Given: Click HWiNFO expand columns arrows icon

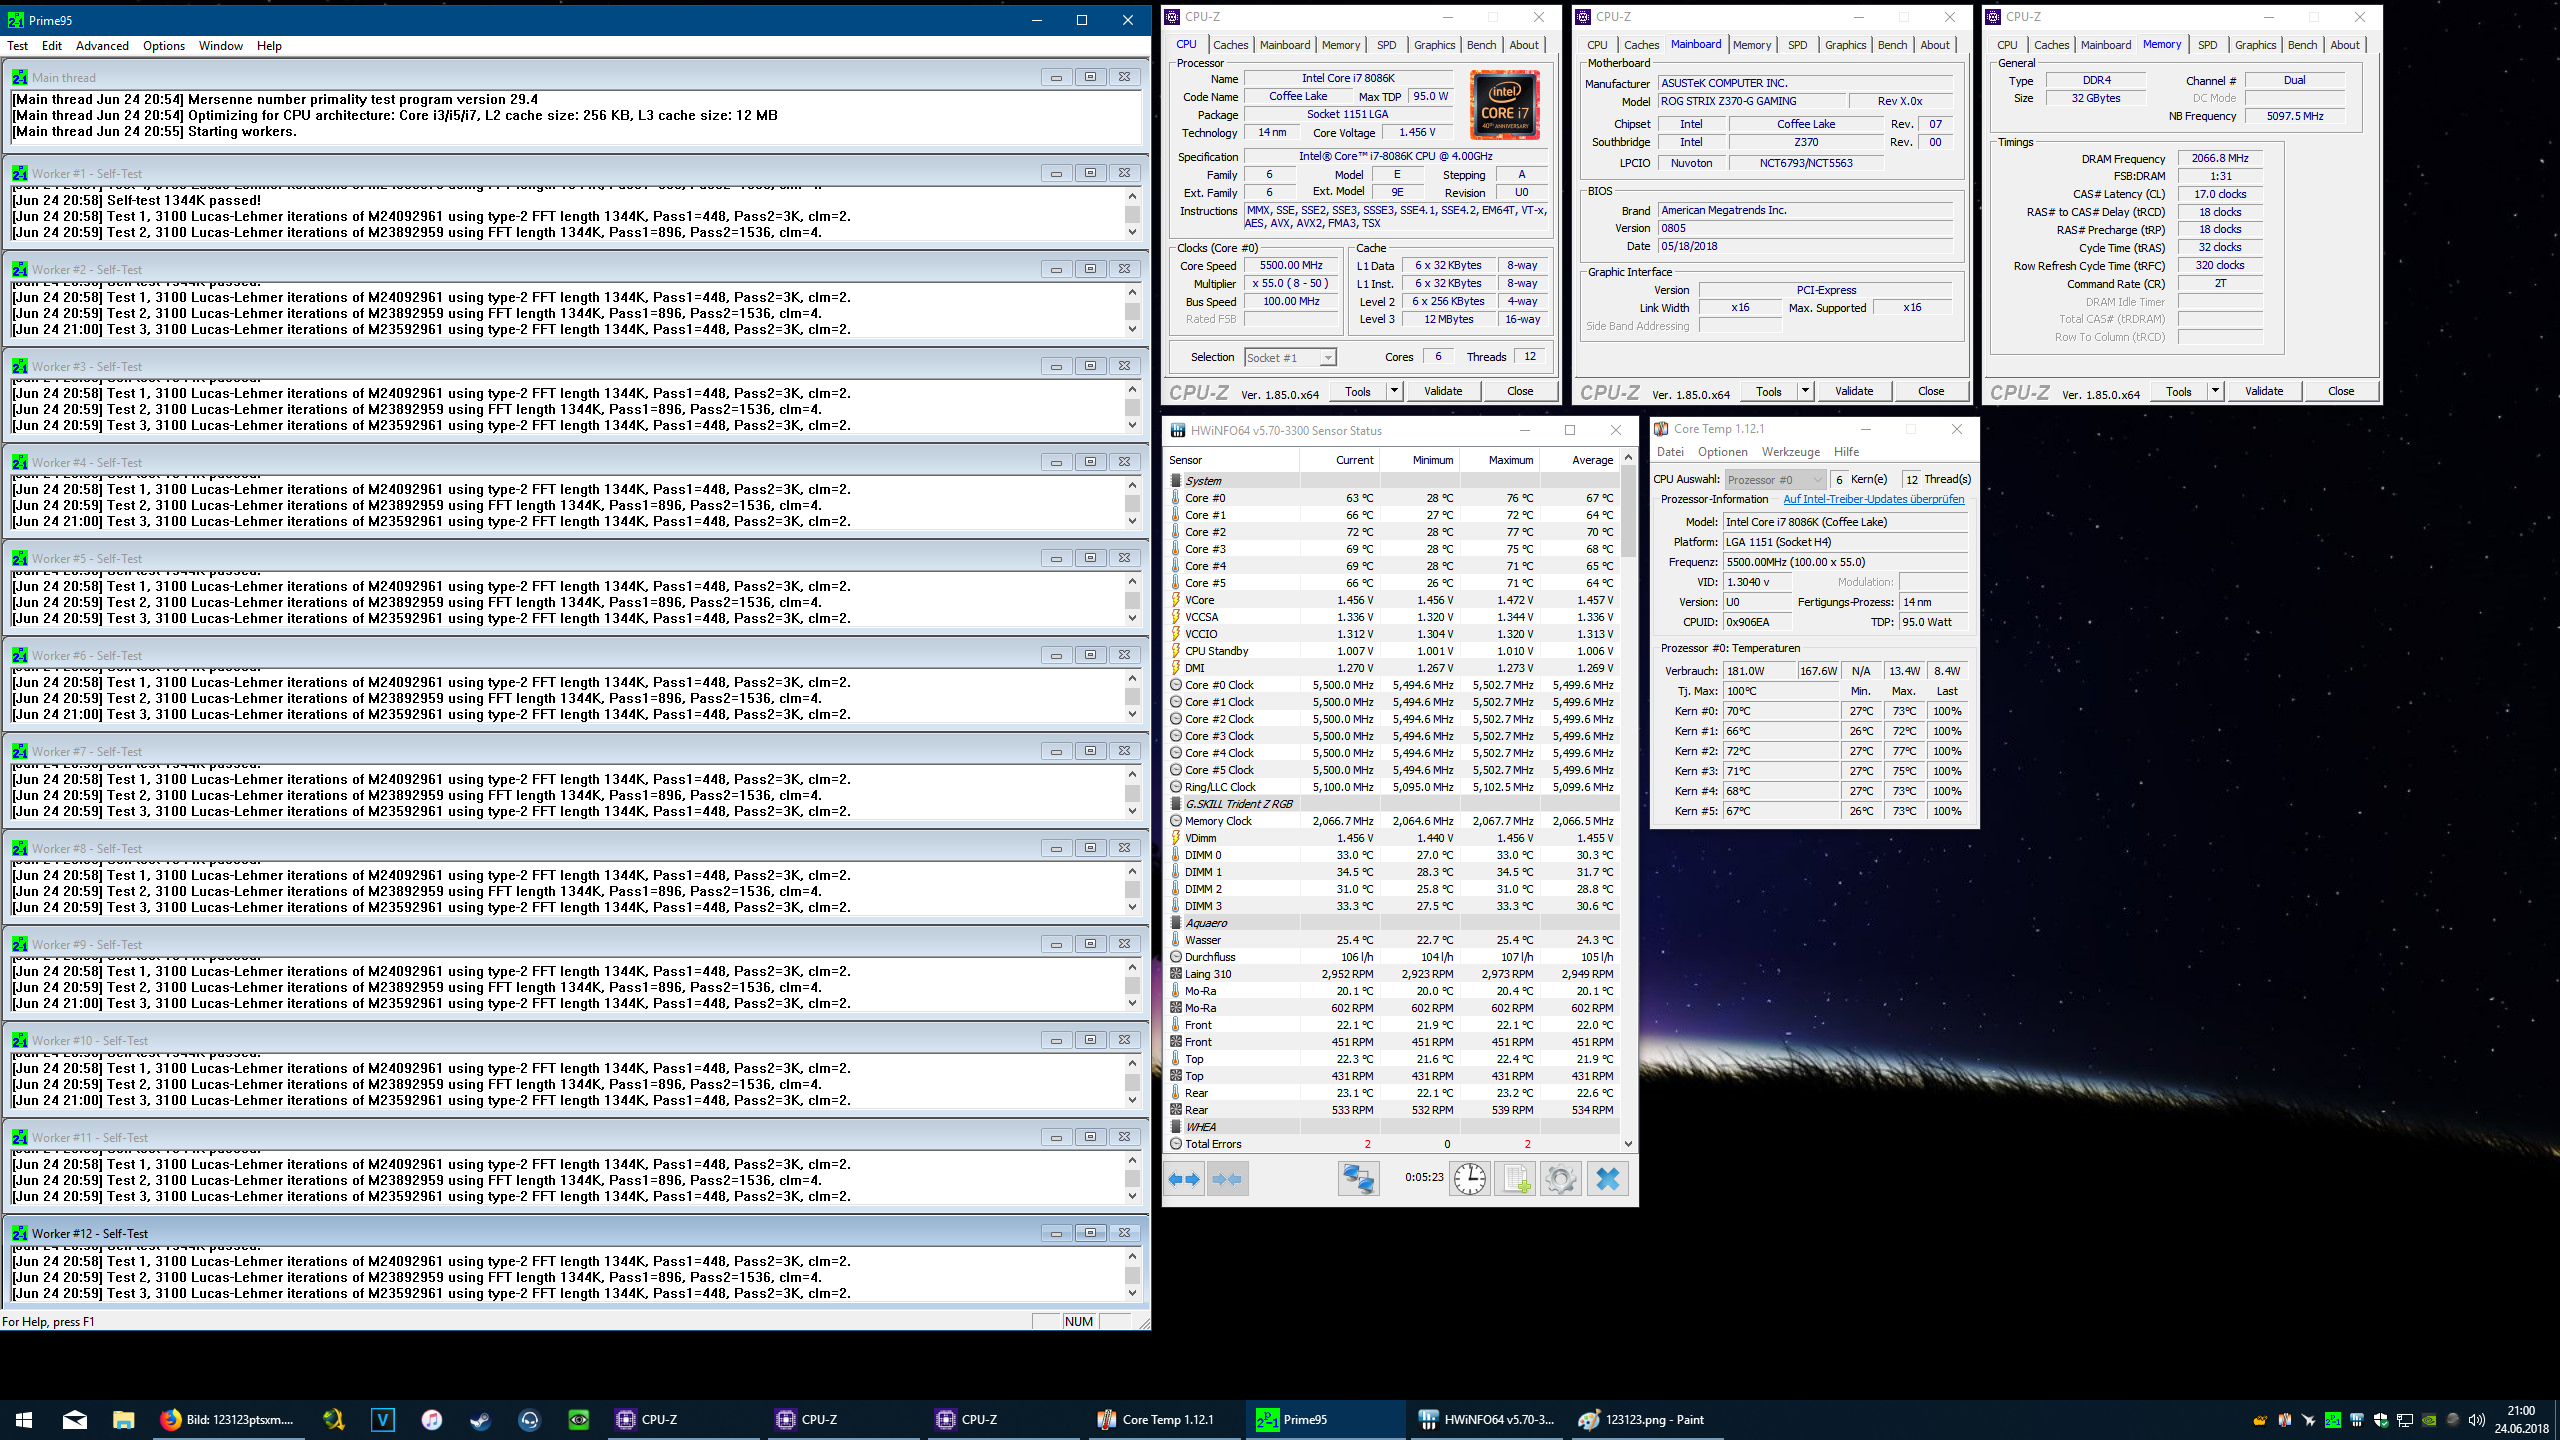Looking at the screenshot, I should click(x=1184, y=1179).
